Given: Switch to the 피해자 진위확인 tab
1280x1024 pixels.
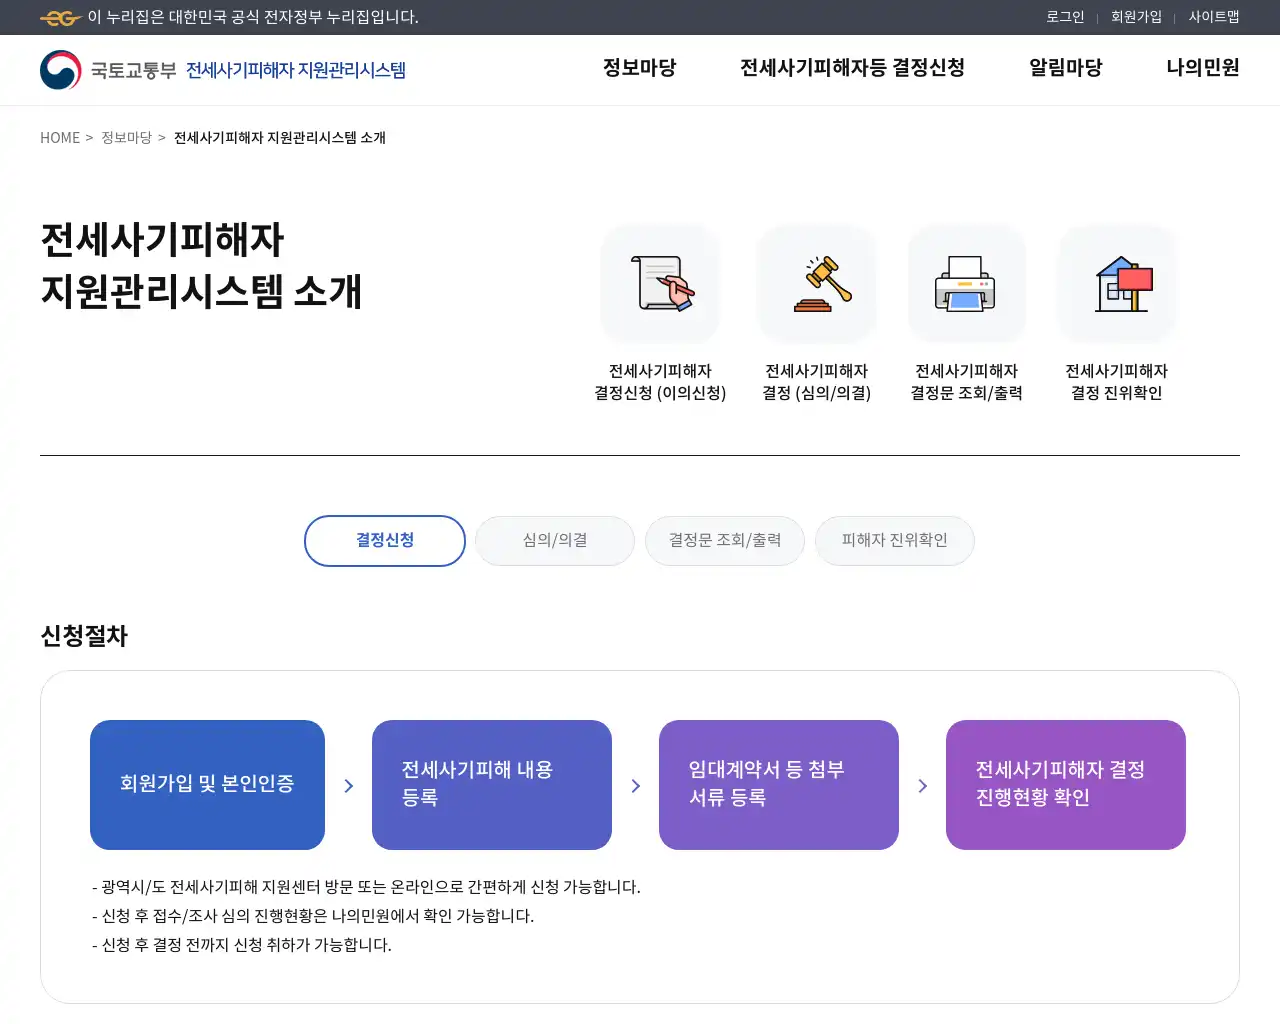Looking at the screenshot, I should 895,541.
